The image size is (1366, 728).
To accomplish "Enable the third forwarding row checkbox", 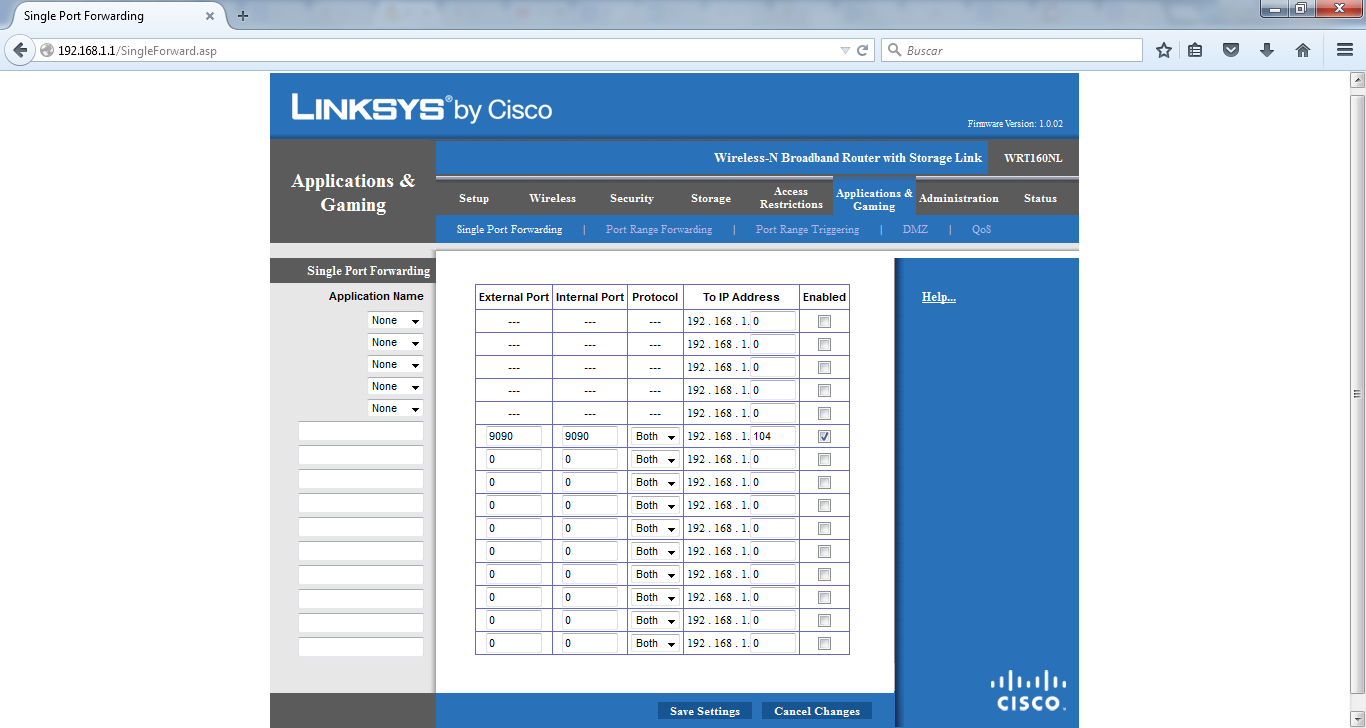I will click(x=824, y=367).
